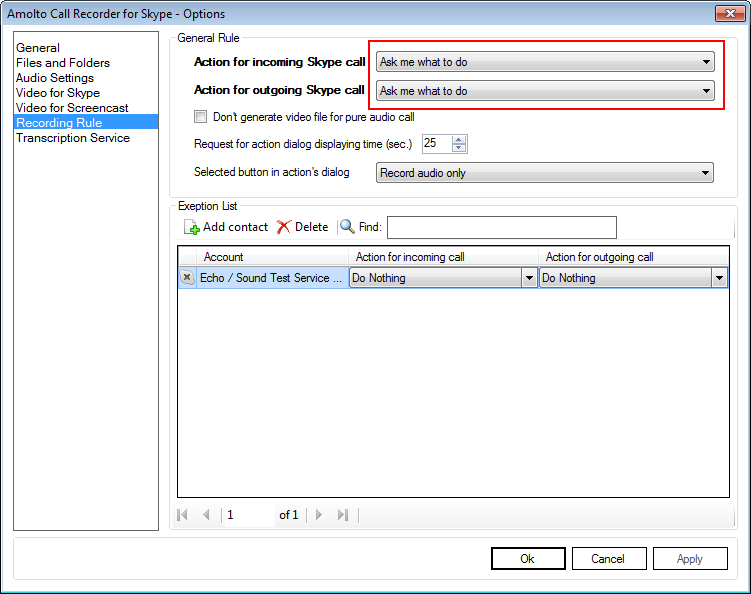Select Echo / Sound Test Service account cell
This screenshot has width=751, height=594.
[272, 278]
